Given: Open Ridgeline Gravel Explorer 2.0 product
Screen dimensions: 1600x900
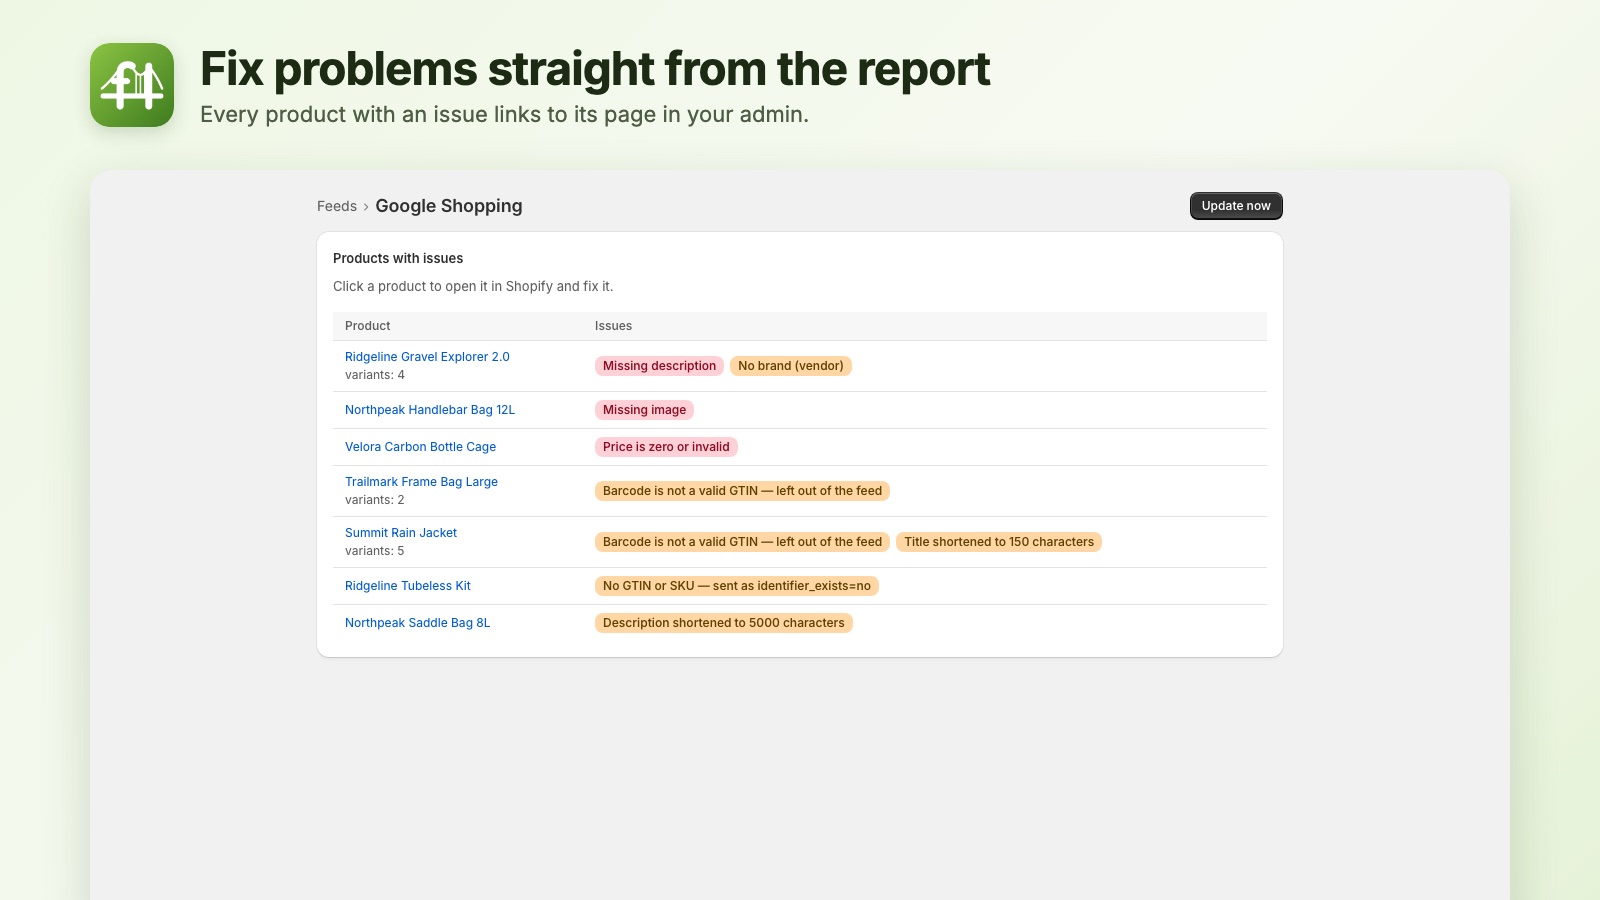Looking at the screenshot, I should click(x=427, y=357).
